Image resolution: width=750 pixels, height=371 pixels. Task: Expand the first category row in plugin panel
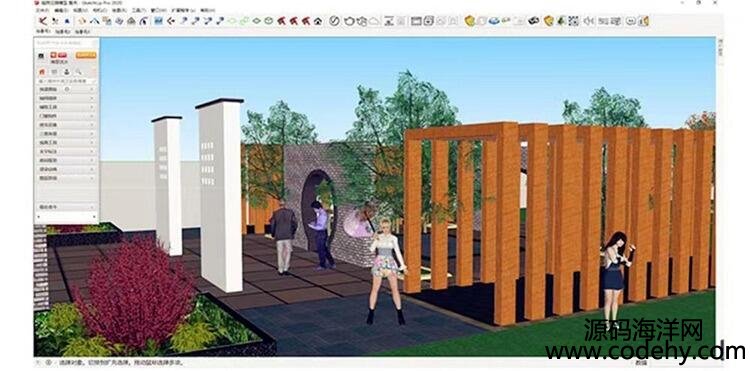[66, 89]
